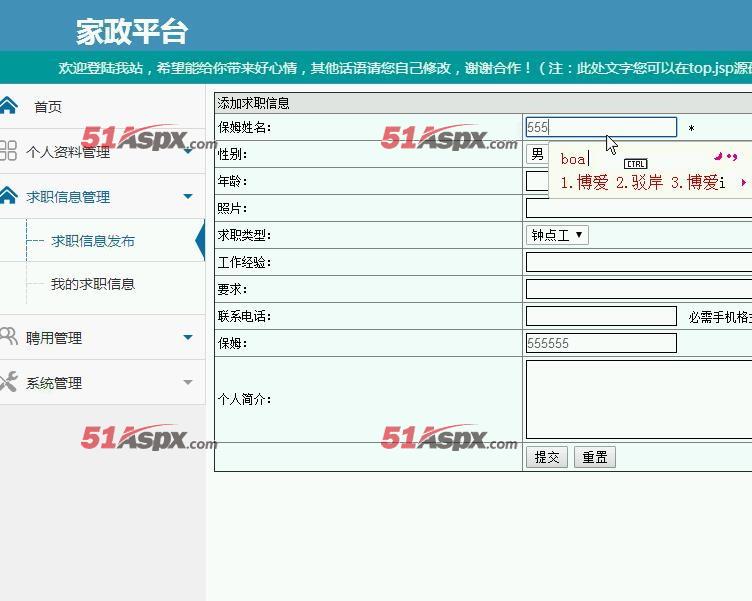Open 系统管理 menu
The width and height of the screenshot is (752, 601).
pyautogui.click(x=54, y=383)
